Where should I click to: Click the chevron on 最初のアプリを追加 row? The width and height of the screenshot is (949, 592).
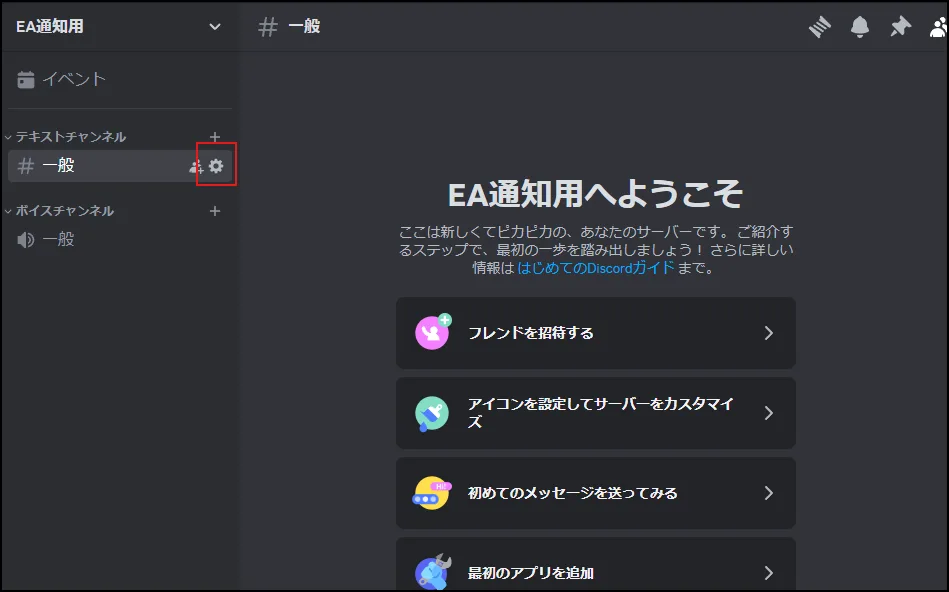(769, 573)
